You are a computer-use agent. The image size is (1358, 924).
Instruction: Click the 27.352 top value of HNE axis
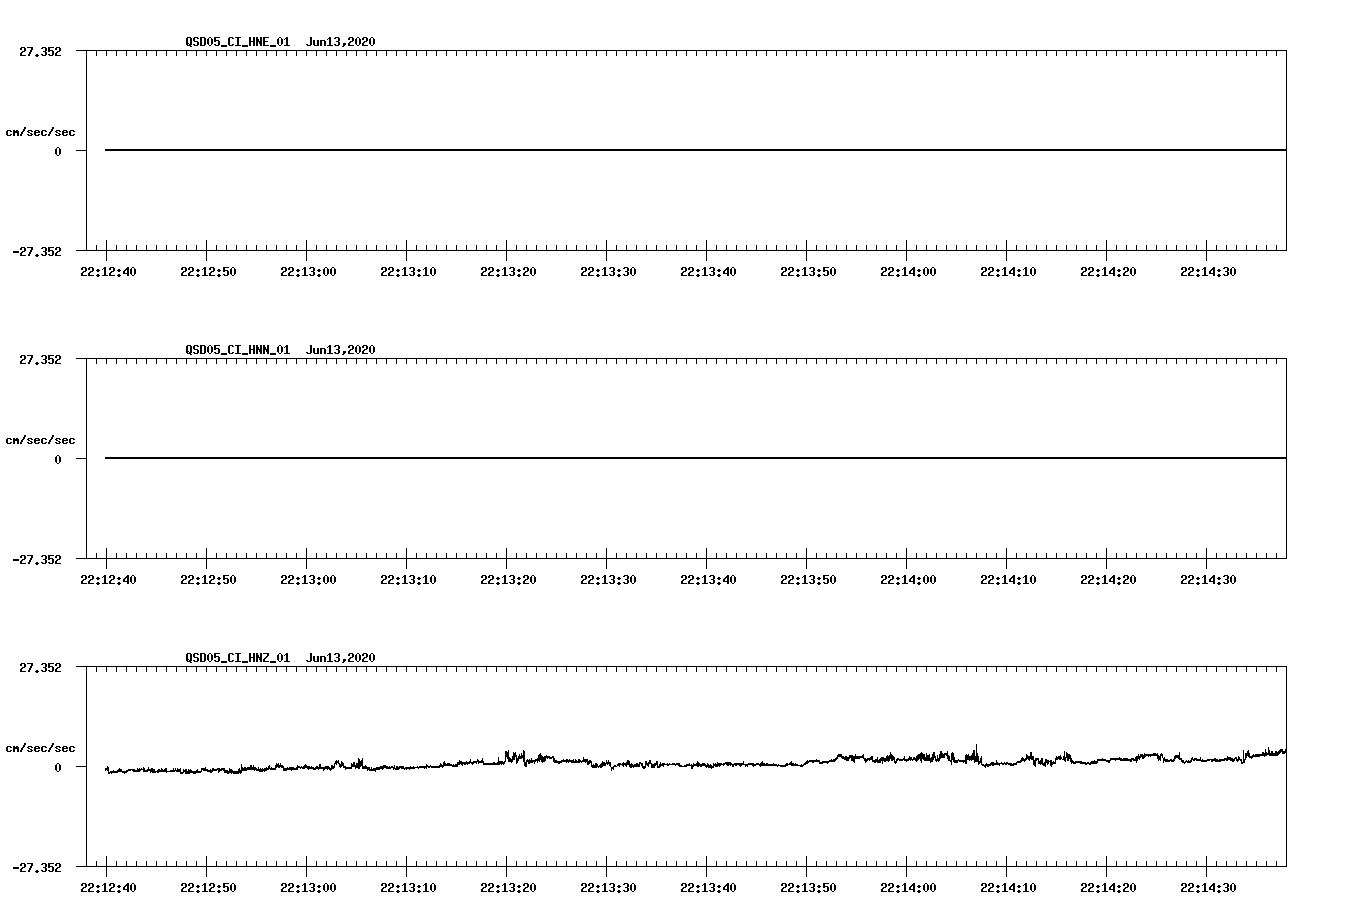[40, 51]
